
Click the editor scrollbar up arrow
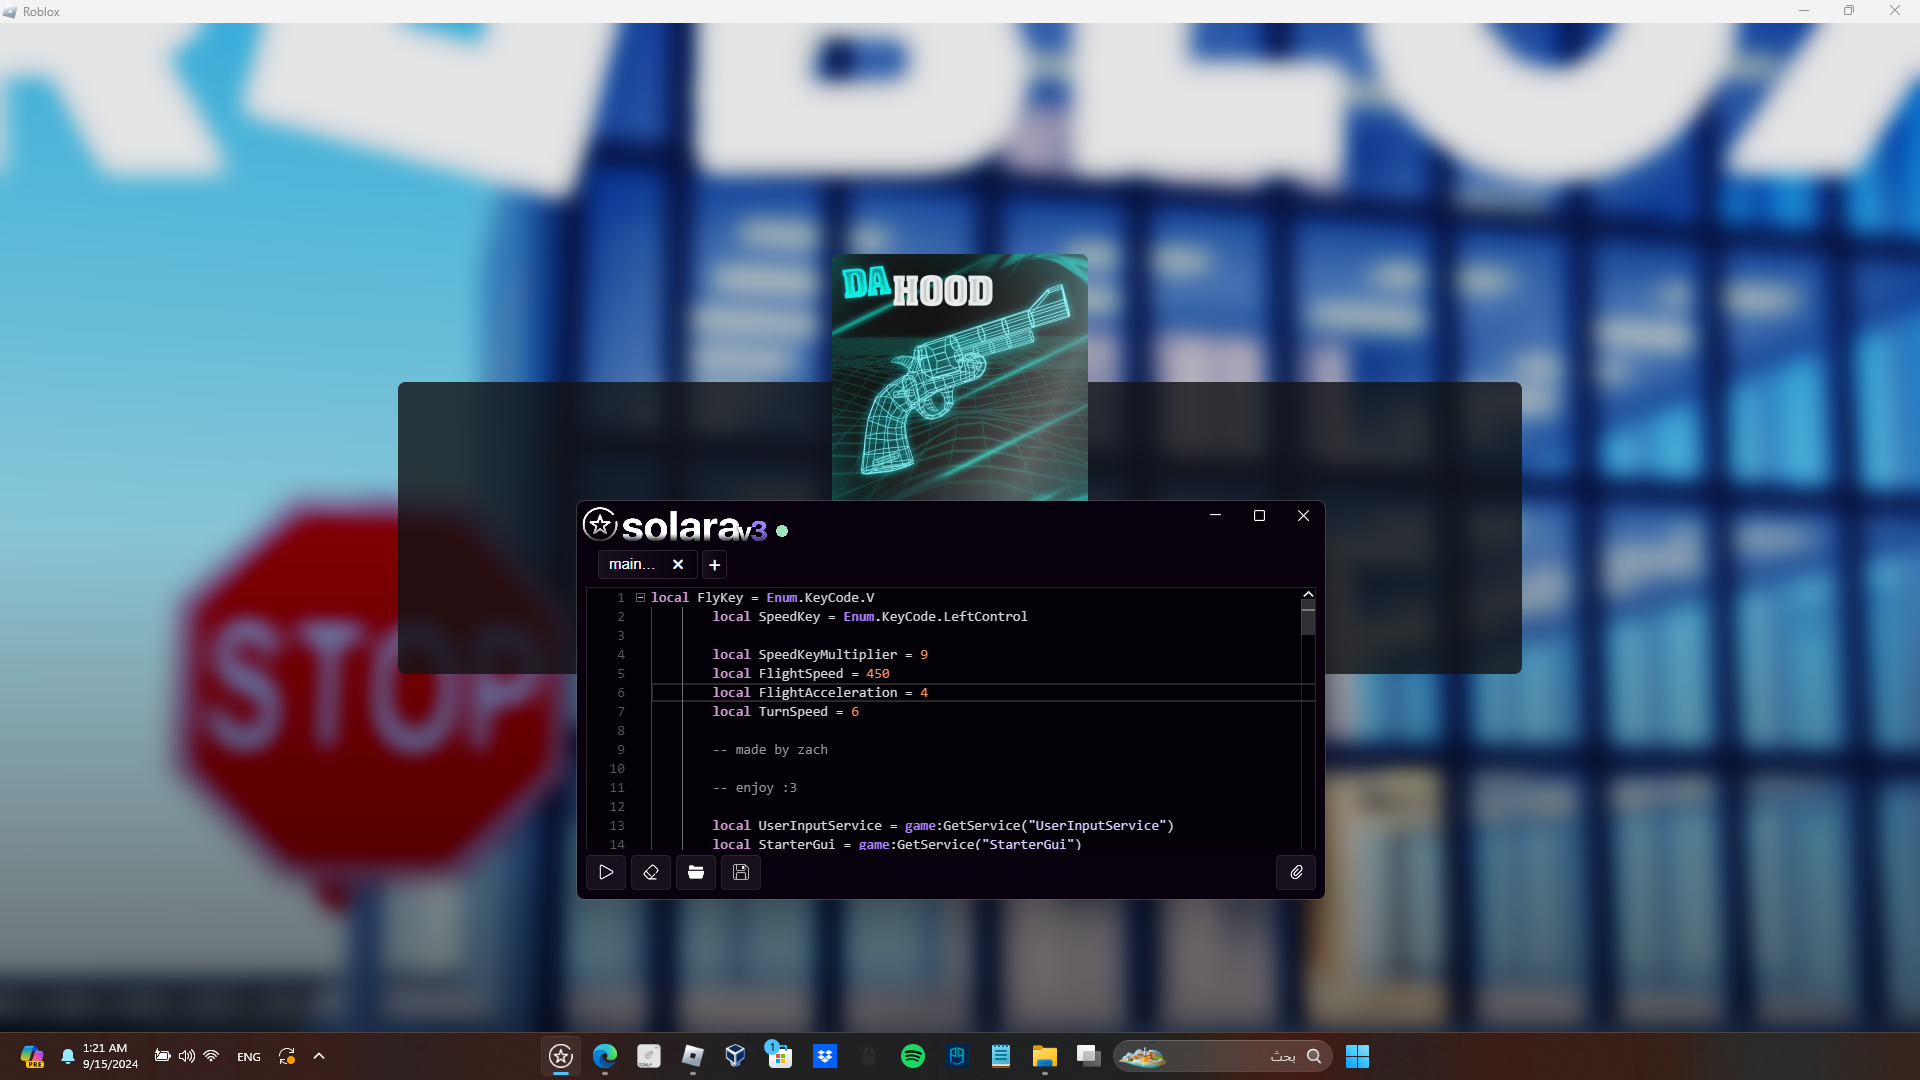click(x=1308, y=595)
